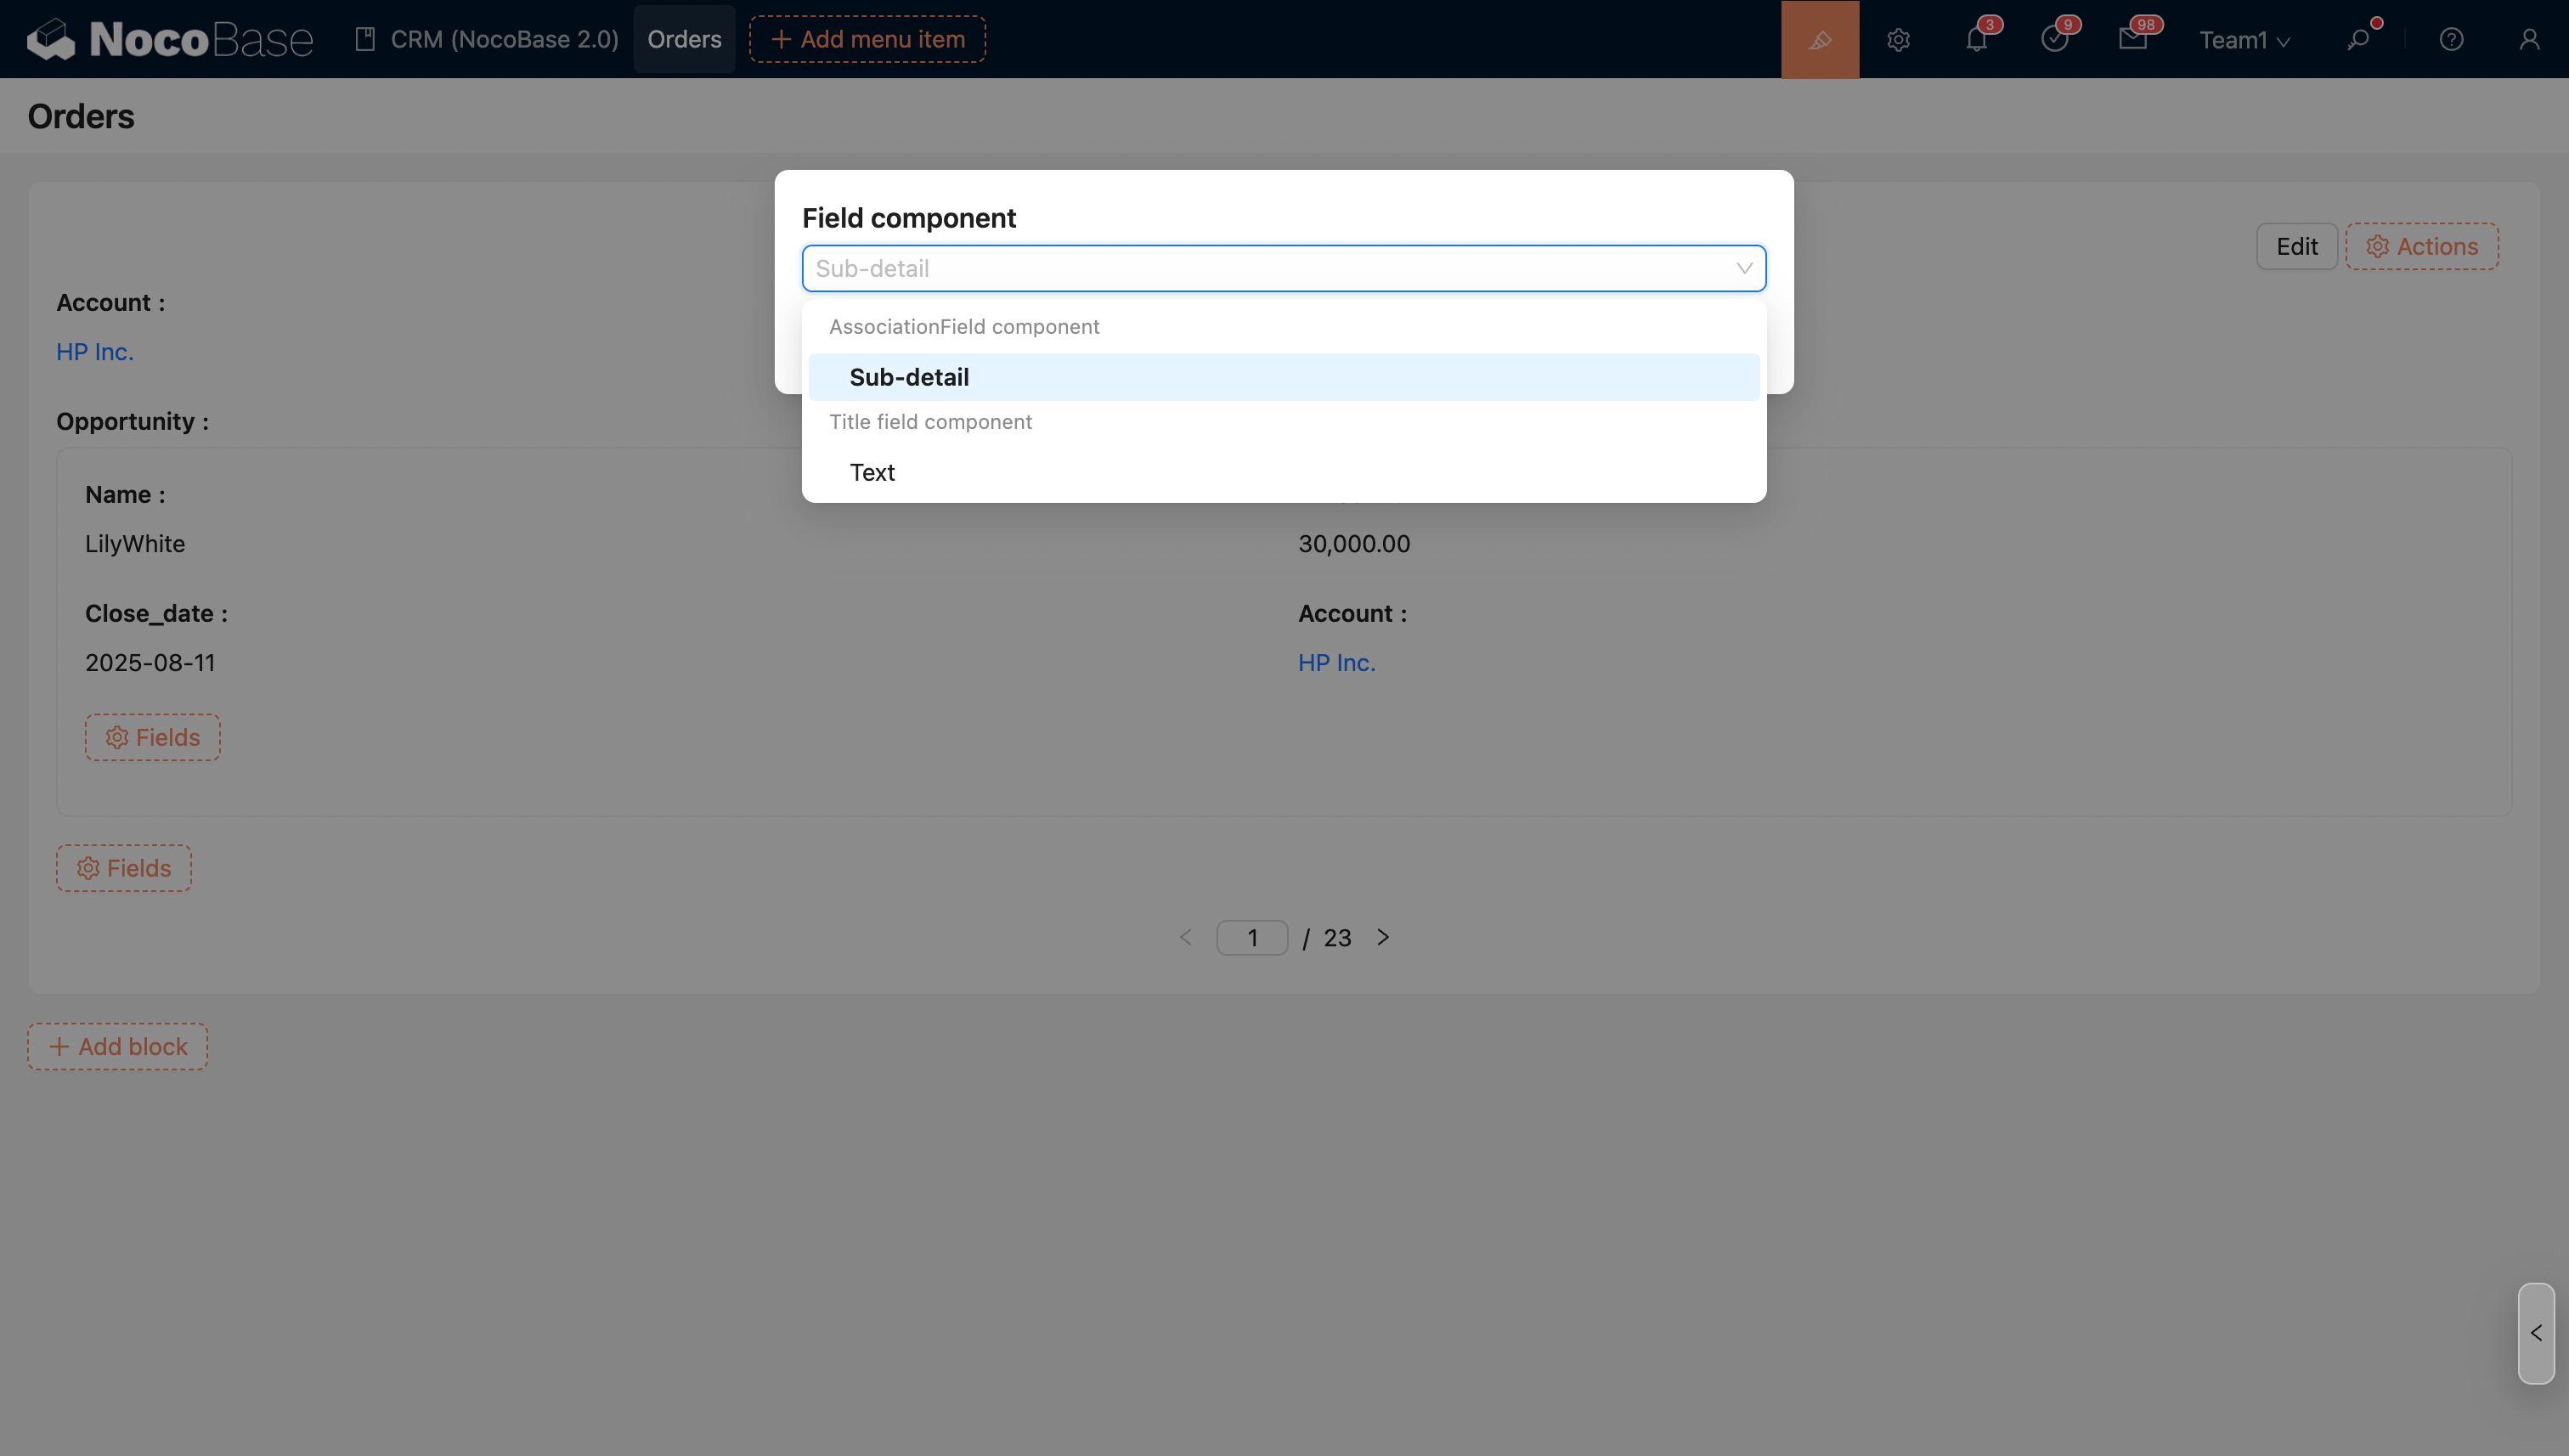
Task: Toggle the Sub-detail field component dropdown arrow
Action: click(1744, 268)
